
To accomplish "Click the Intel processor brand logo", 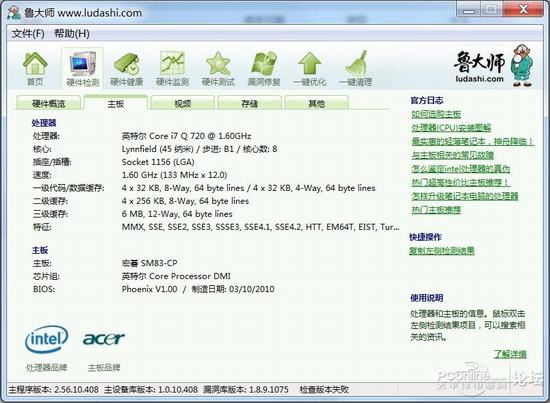I will pyautogui.click(x=46, y=339).
